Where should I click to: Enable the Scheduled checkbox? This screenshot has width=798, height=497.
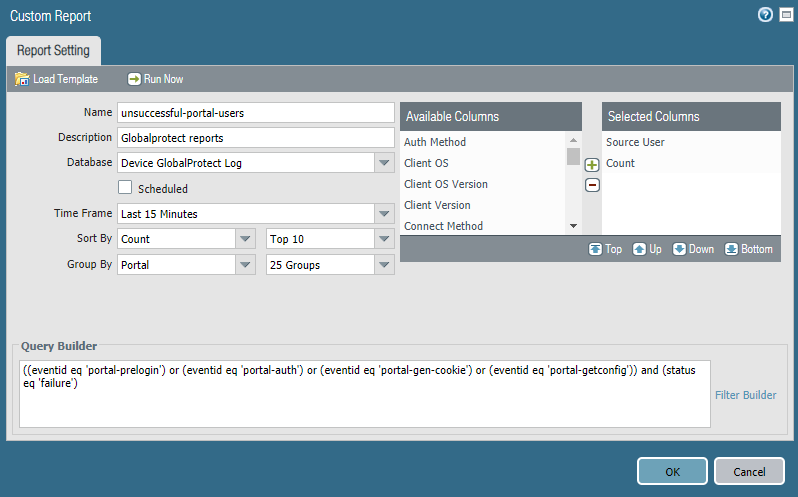pyautogui.click(x=125, y=188)
